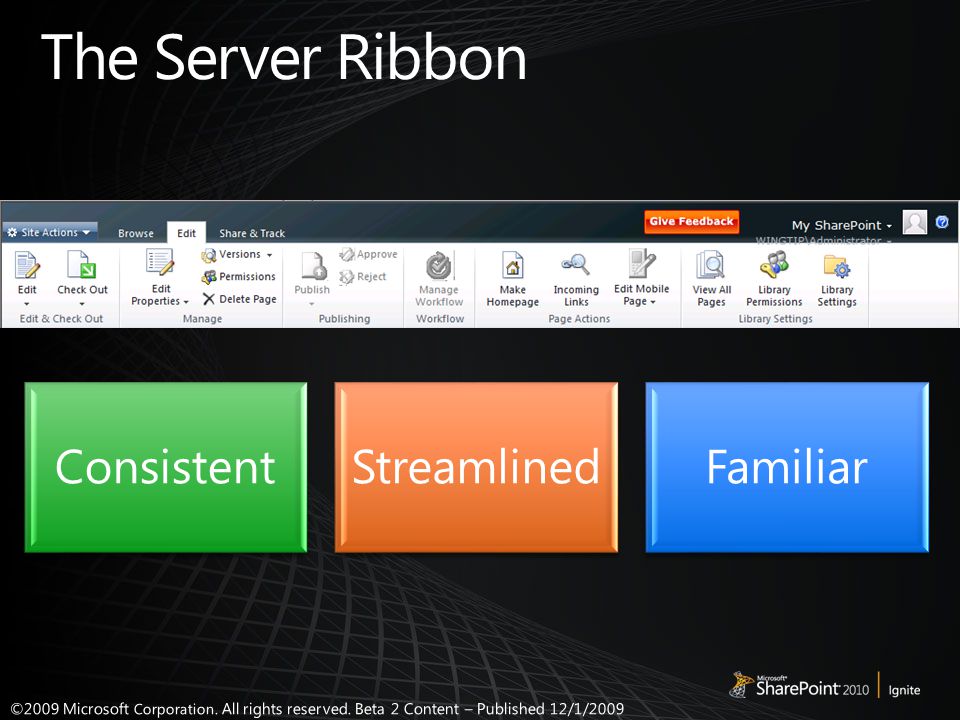Expand the Check Out dropdown arrow
The height and width of the screenshot is (720, 960).
tap(82, 304)
